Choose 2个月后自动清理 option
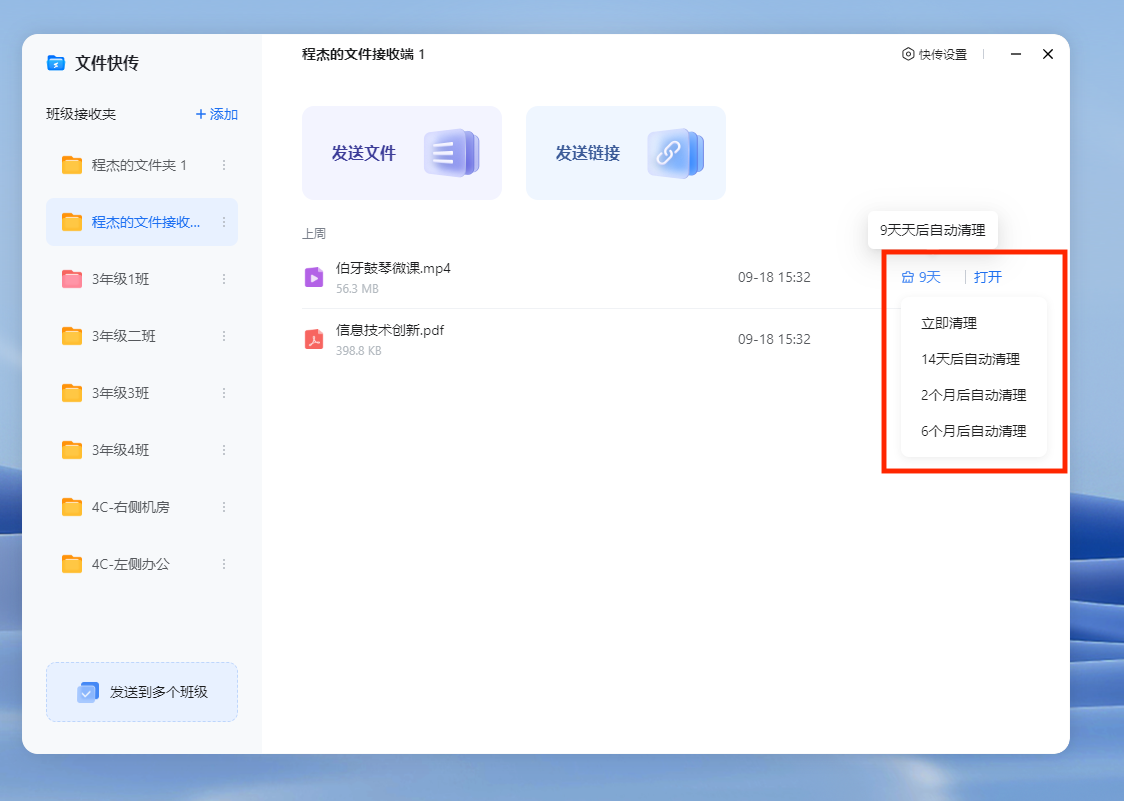1124x801 pixels. 973,395
